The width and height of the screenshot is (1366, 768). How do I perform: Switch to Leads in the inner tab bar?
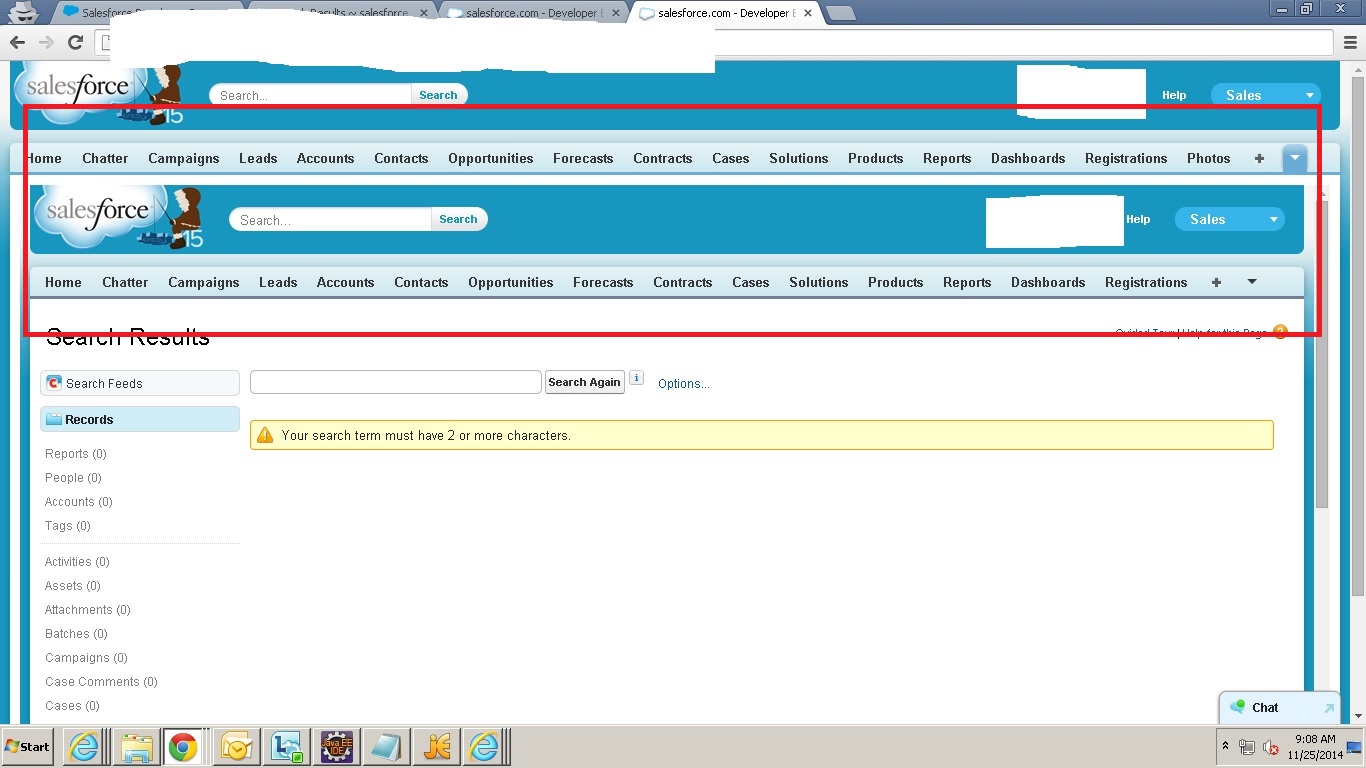click(x=278, y=282)
